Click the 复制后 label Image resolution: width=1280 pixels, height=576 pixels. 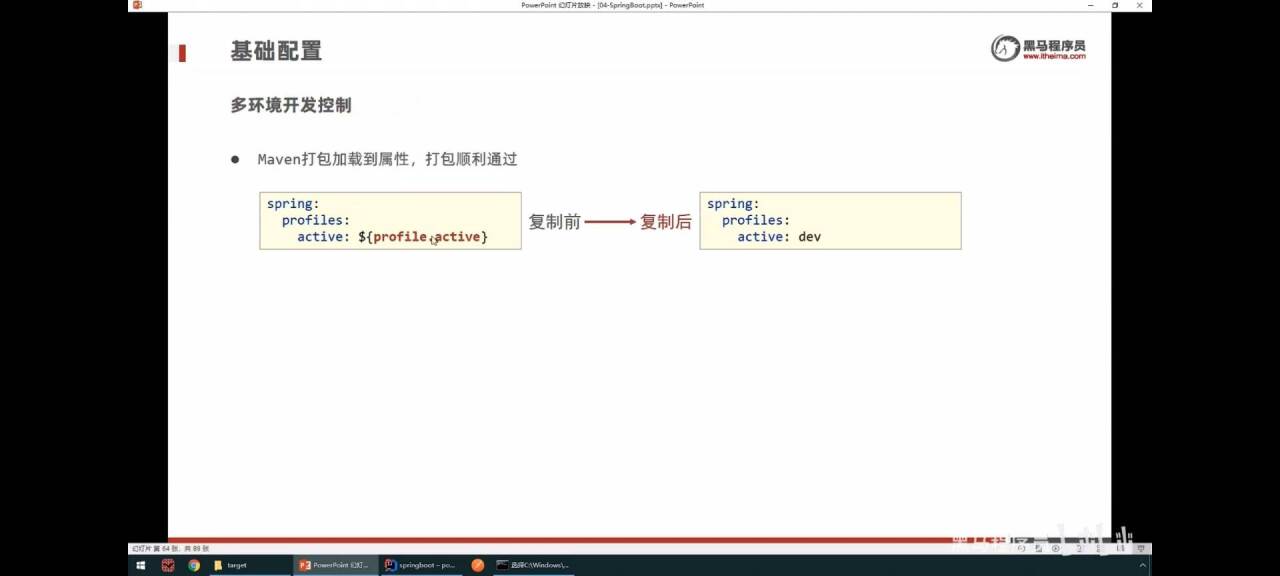666,222
